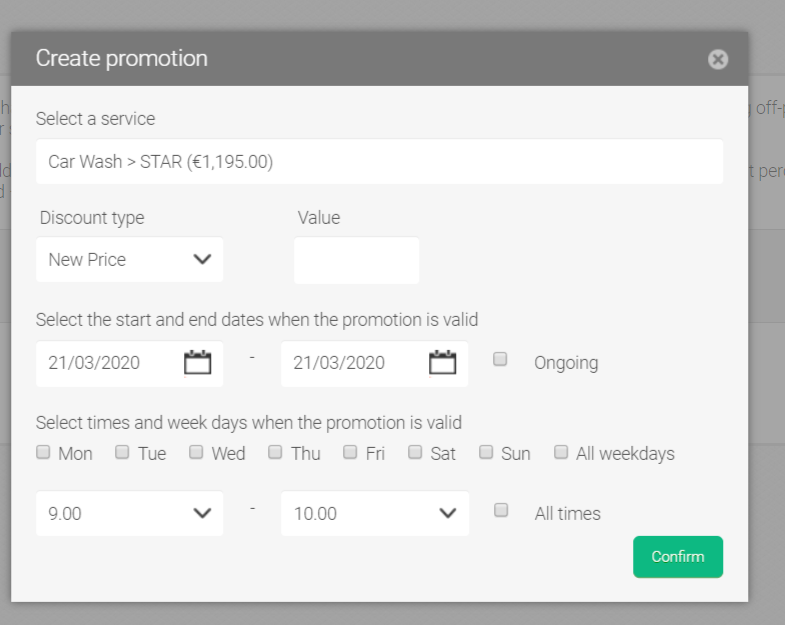The image size is (785, 625).
Task: Open the 10.00 end time dropdown
Action: [374, 513]
